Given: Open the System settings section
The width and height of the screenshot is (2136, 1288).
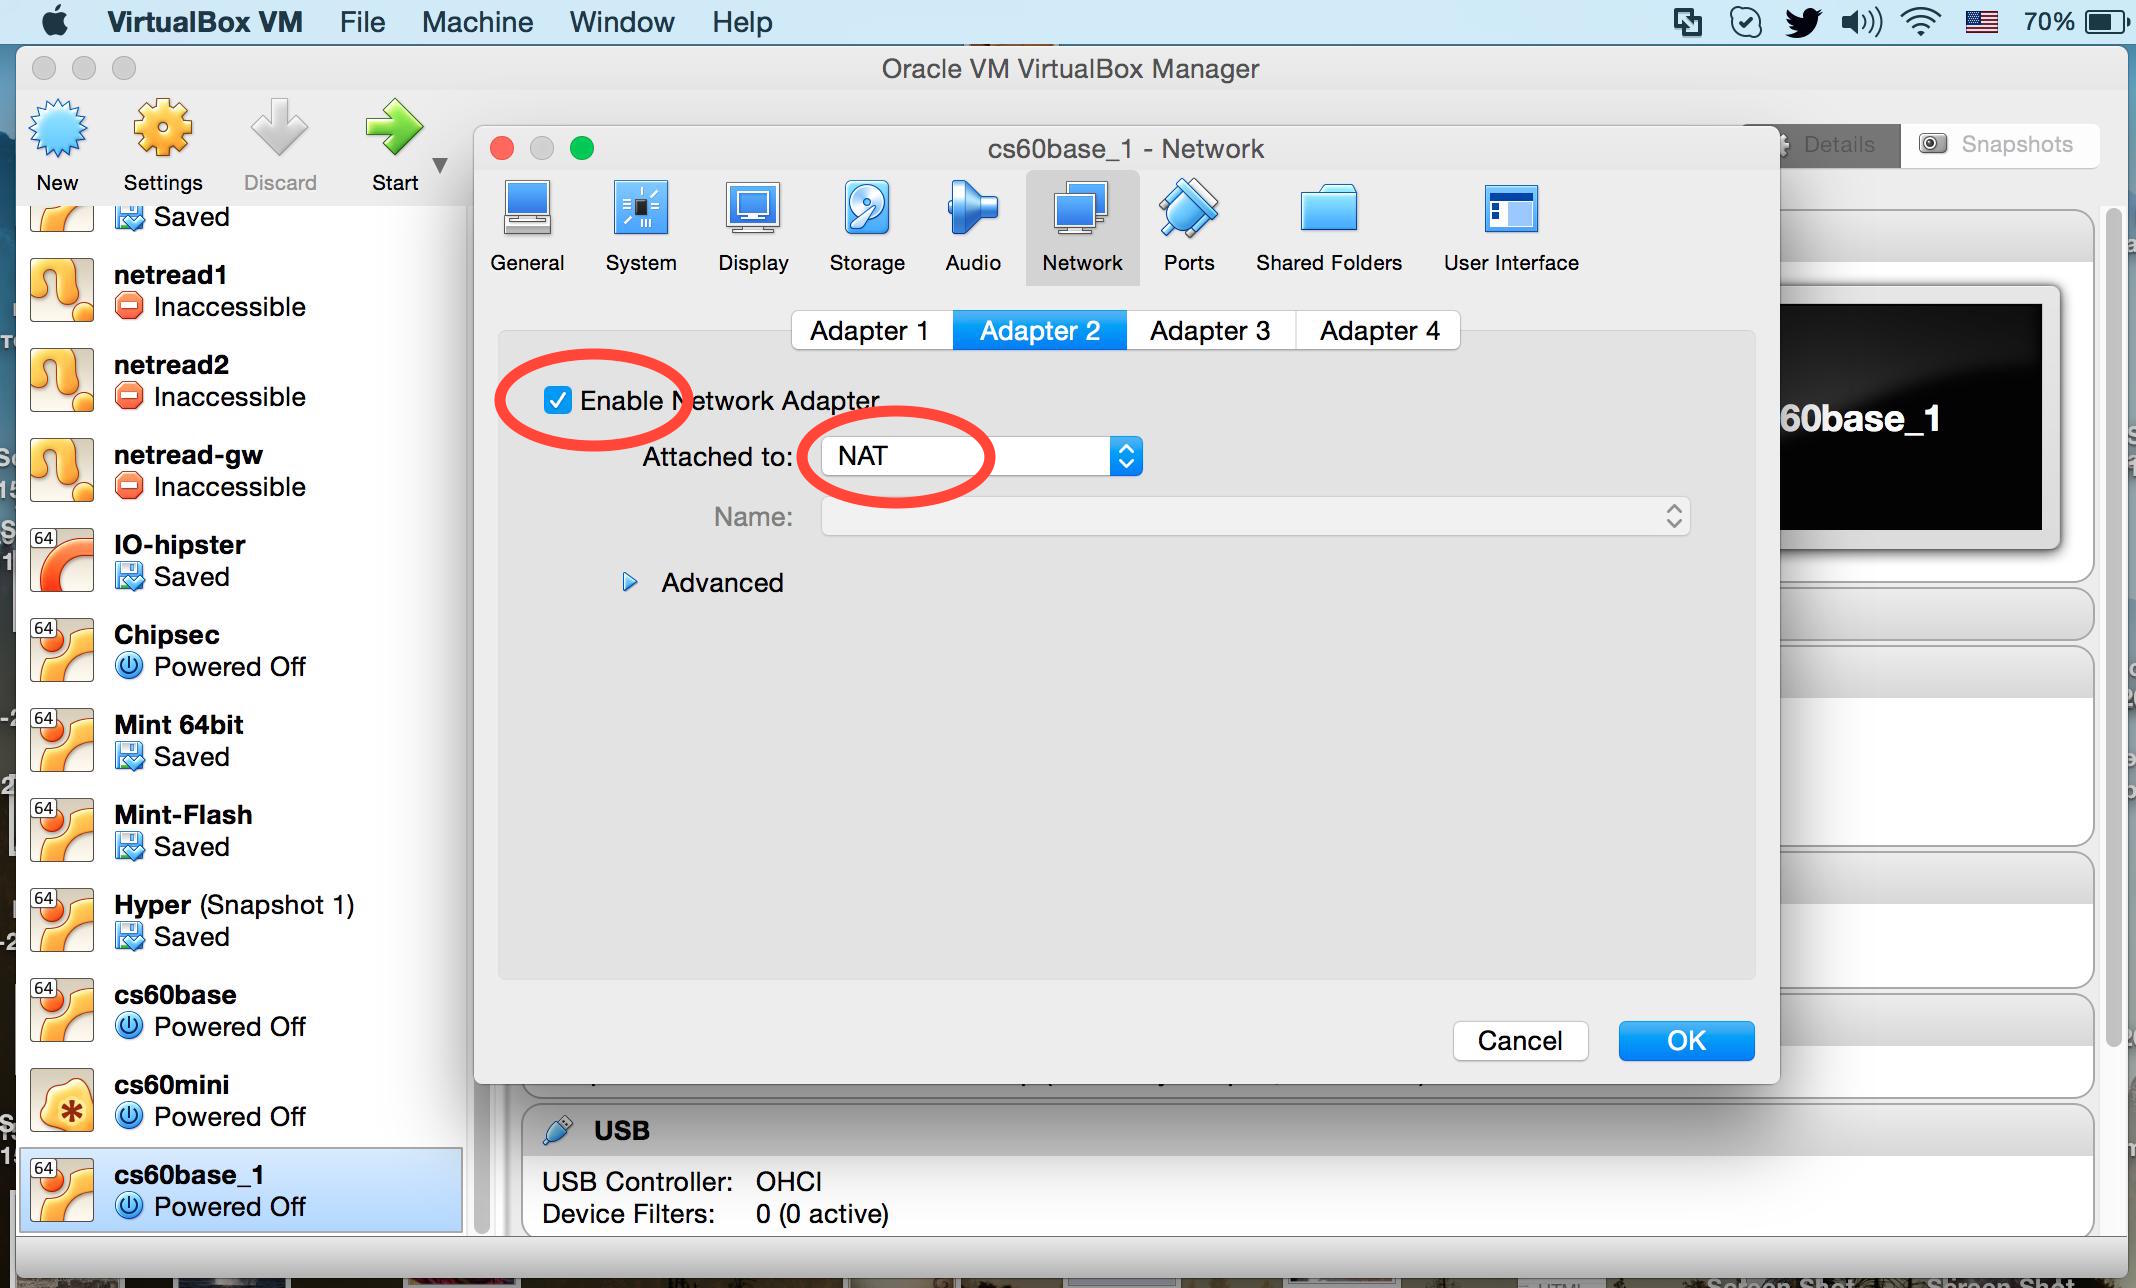Looking at the screenshot, I should click(x=640, y=227).
